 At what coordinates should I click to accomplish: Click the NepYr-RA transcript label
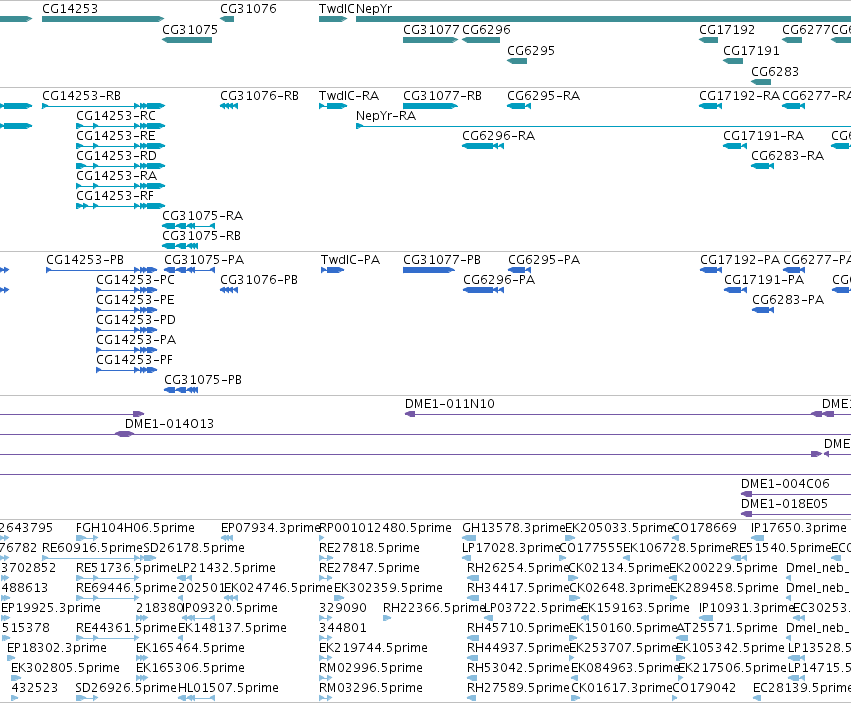[x=386, y=116]
